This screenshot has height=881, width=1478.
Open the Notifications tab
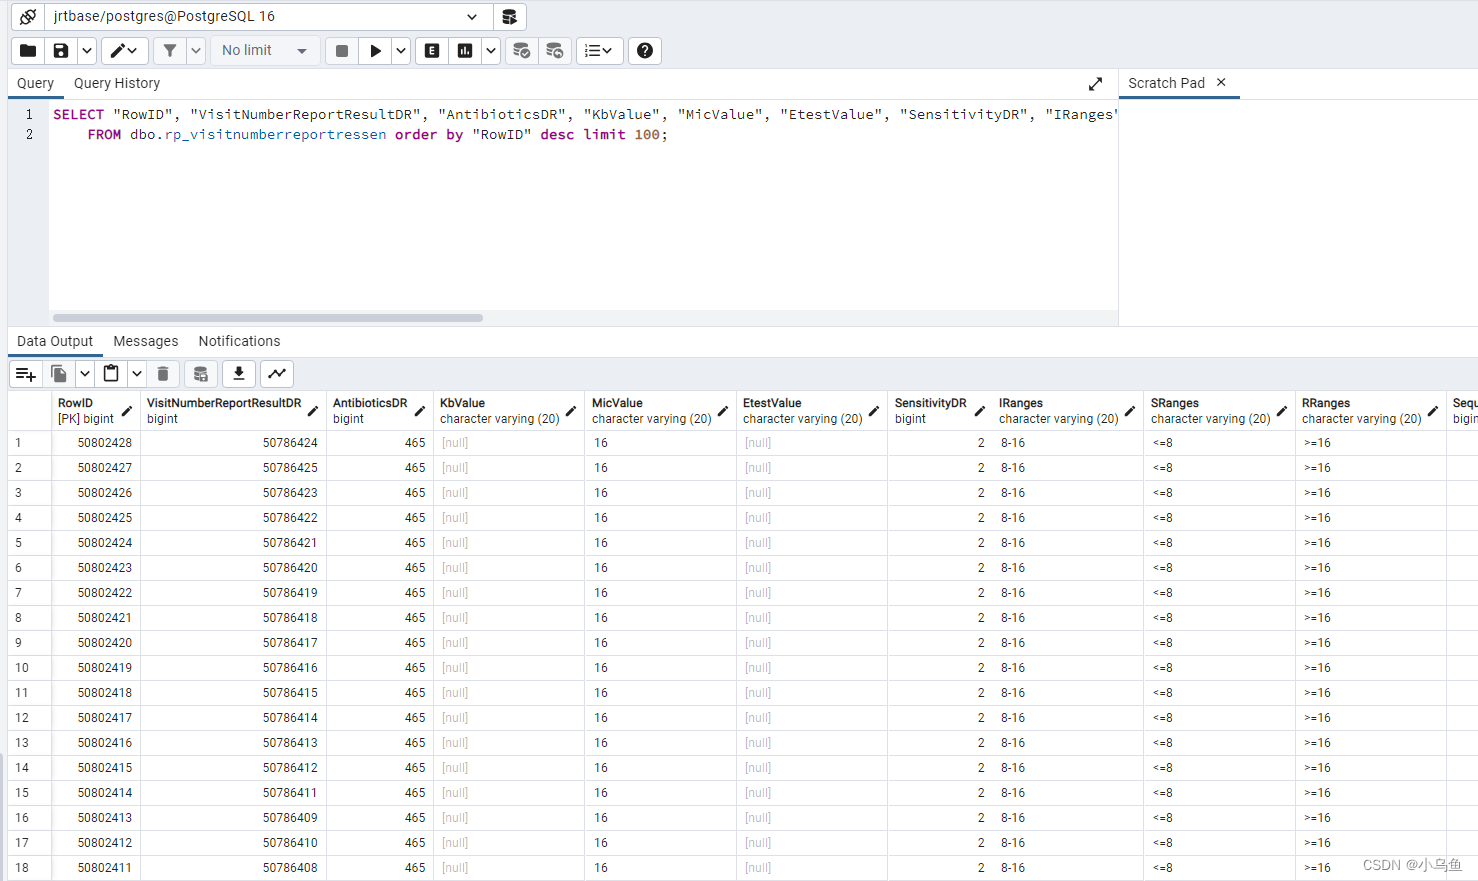coord(239,342)
